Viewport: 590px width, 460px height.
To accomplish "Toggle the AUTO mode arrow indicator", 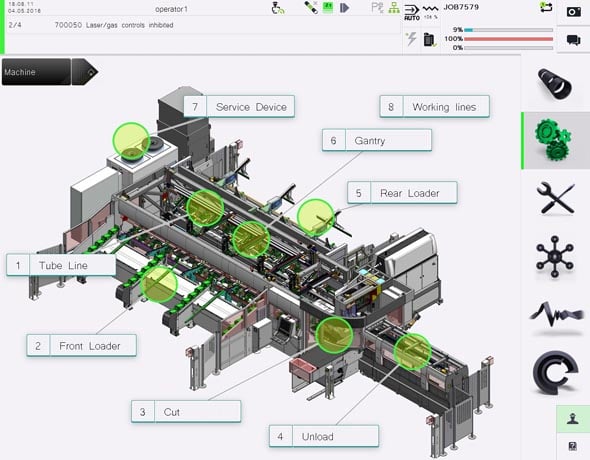I will (412, 12).
